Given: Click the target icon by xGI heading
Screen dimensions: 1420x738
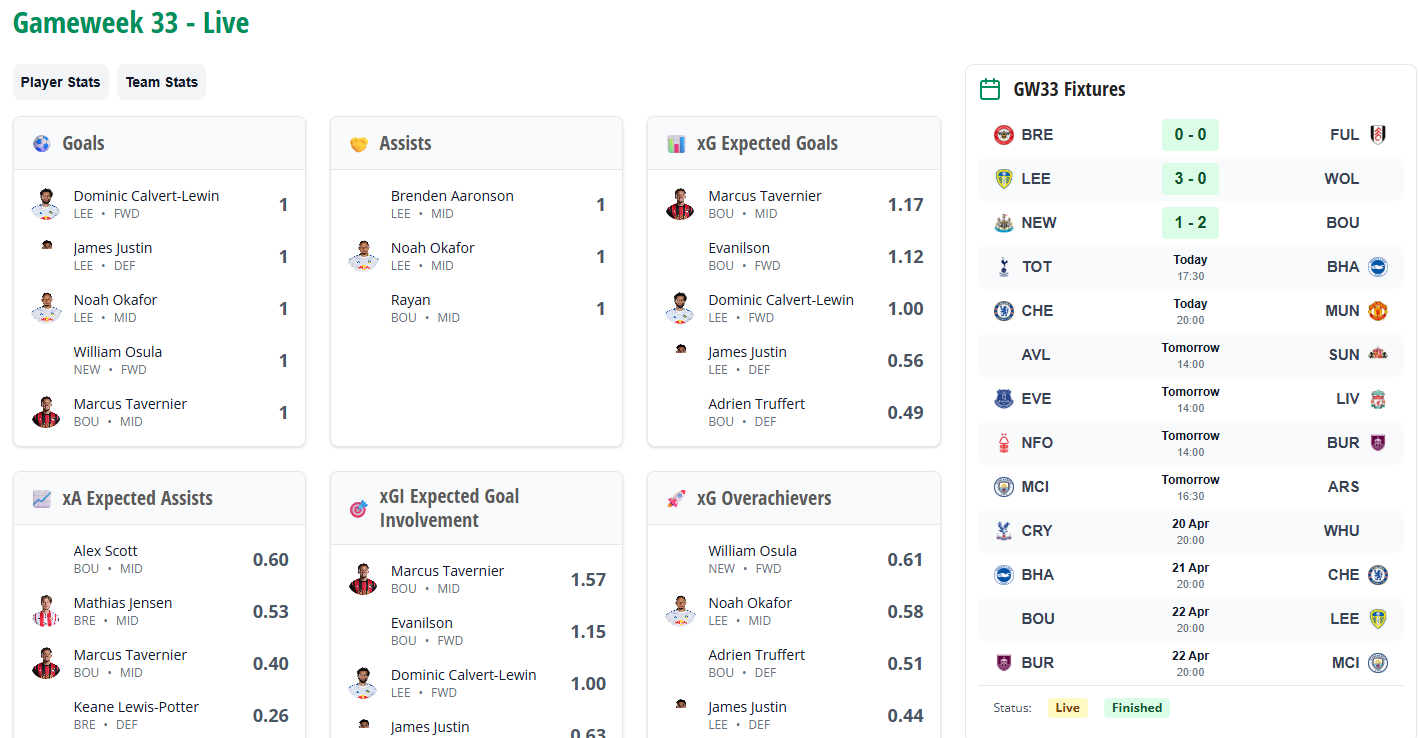Looking at the screenshot, I should [359, 509].
